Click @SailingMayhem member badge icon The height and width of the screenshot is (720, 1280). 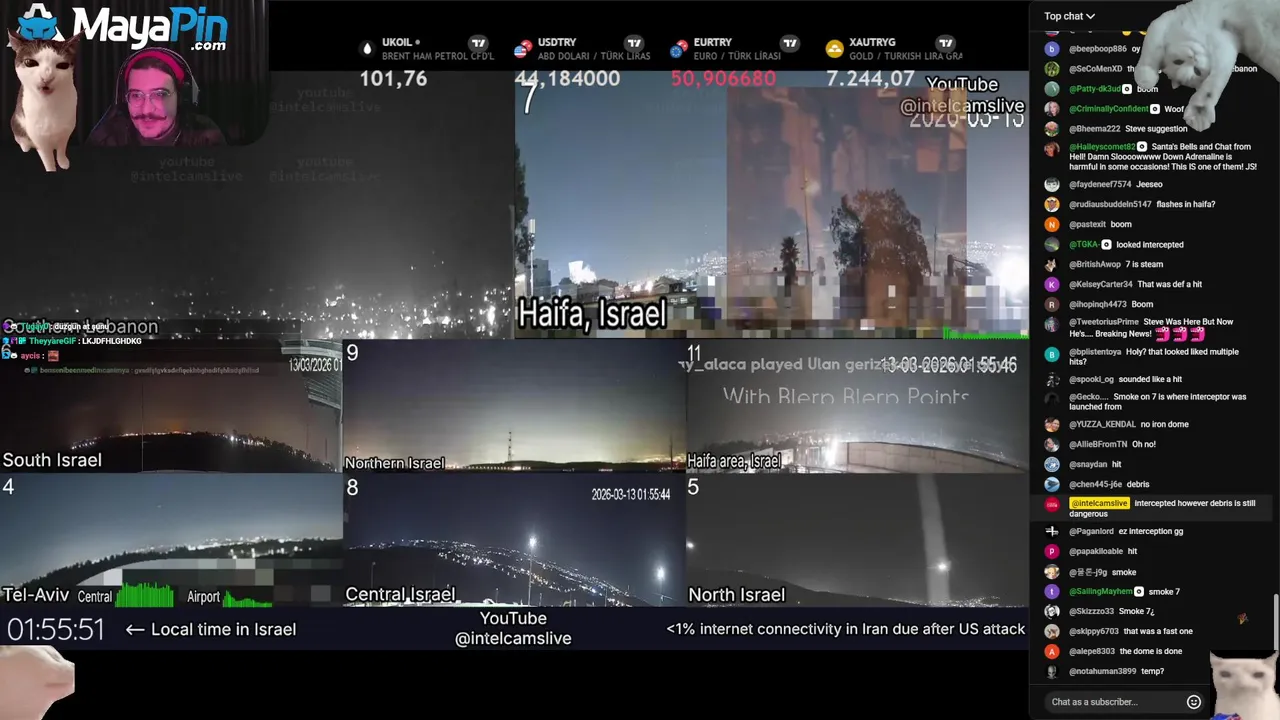(1139, 591)
